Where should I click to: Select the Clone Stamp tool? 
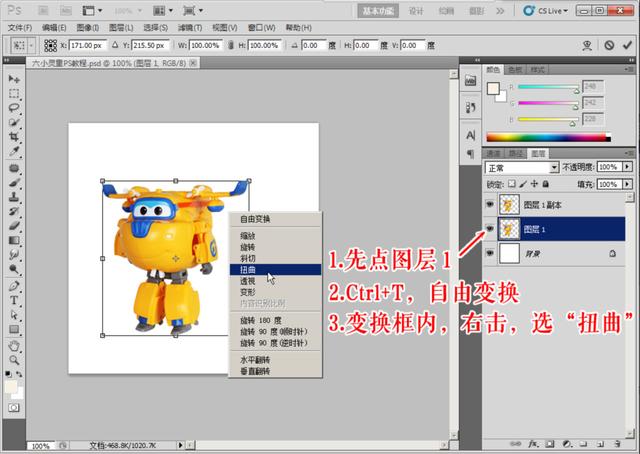coord(14,197)
